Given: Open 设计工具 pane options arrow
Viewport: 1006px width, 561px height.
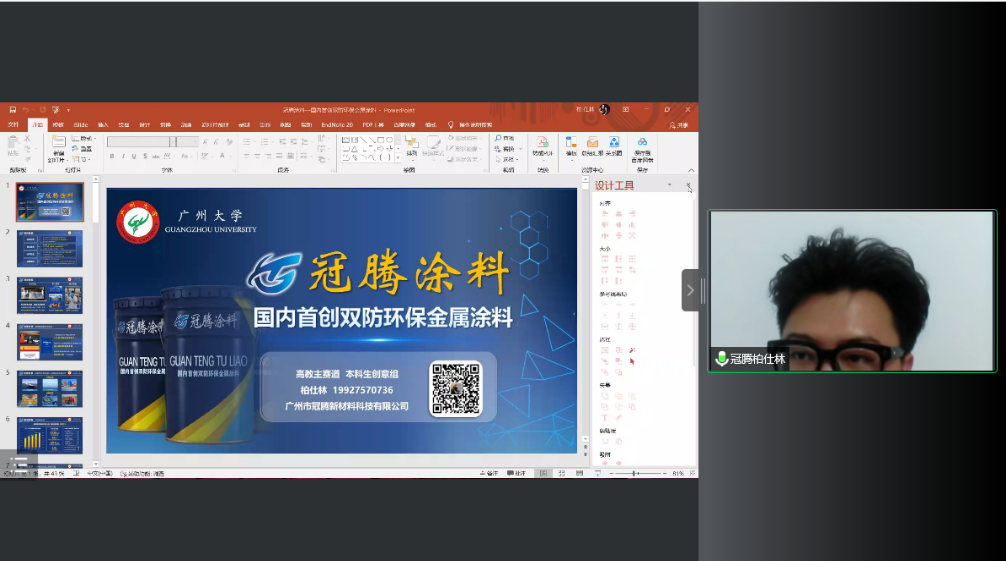Looking at the screenshot, I should pos(669,185).
